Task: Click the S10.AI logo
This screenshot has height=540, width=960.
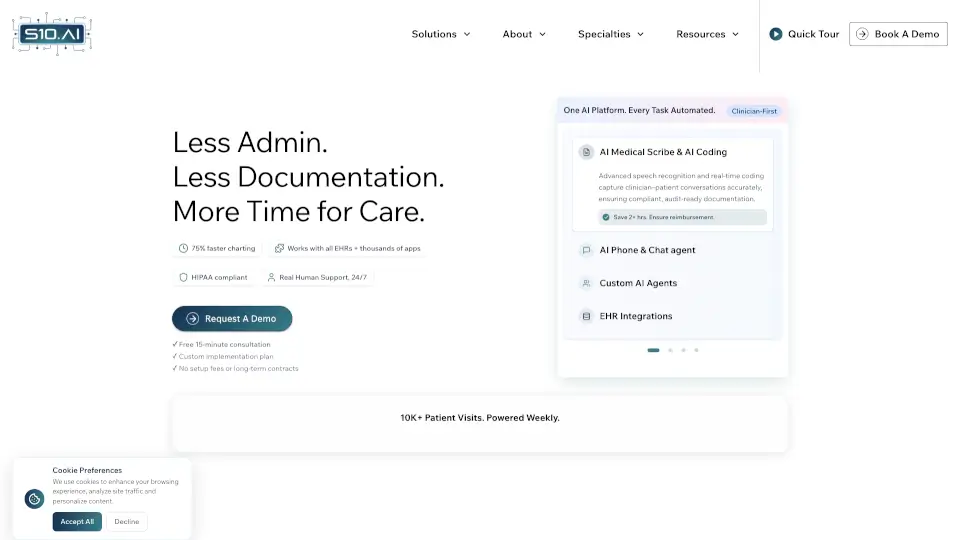Action: tap(52, 34)
